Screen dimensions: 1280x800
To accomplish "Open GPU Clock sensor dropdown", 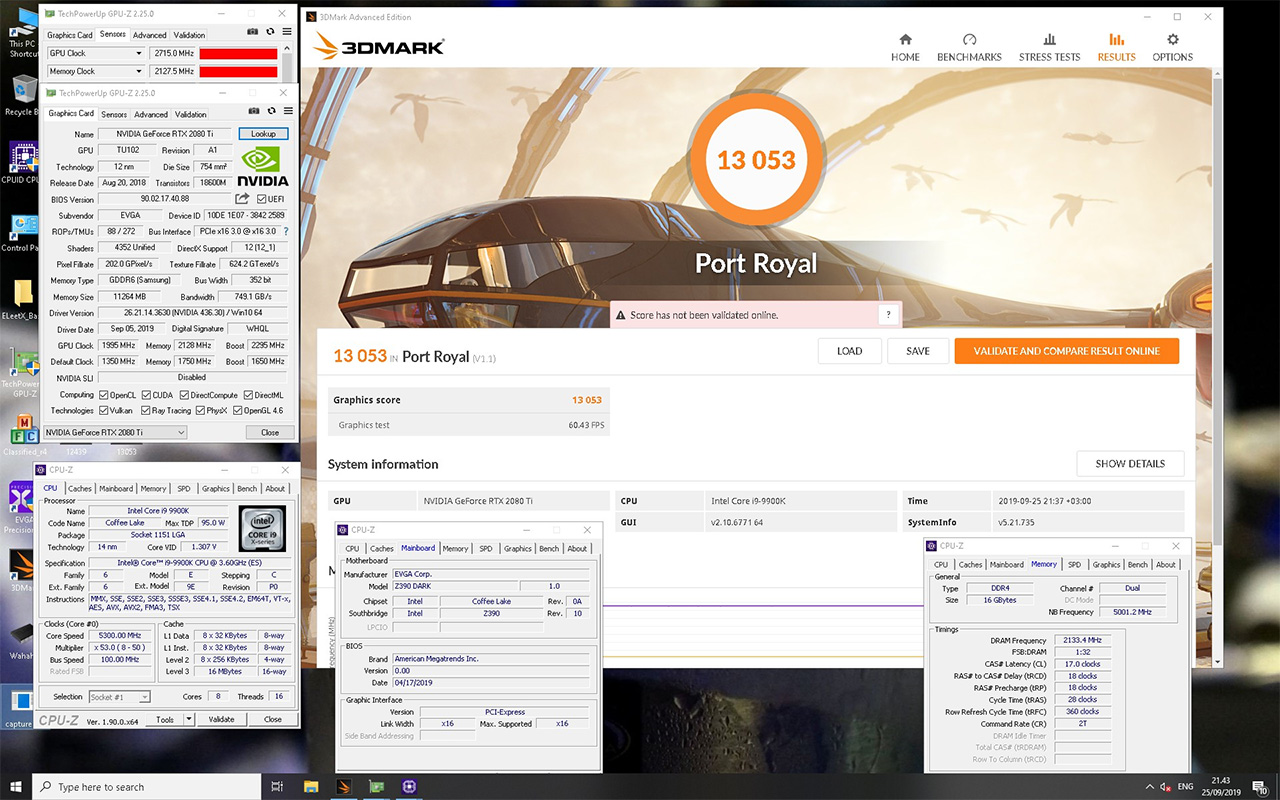I will [96, 53].
